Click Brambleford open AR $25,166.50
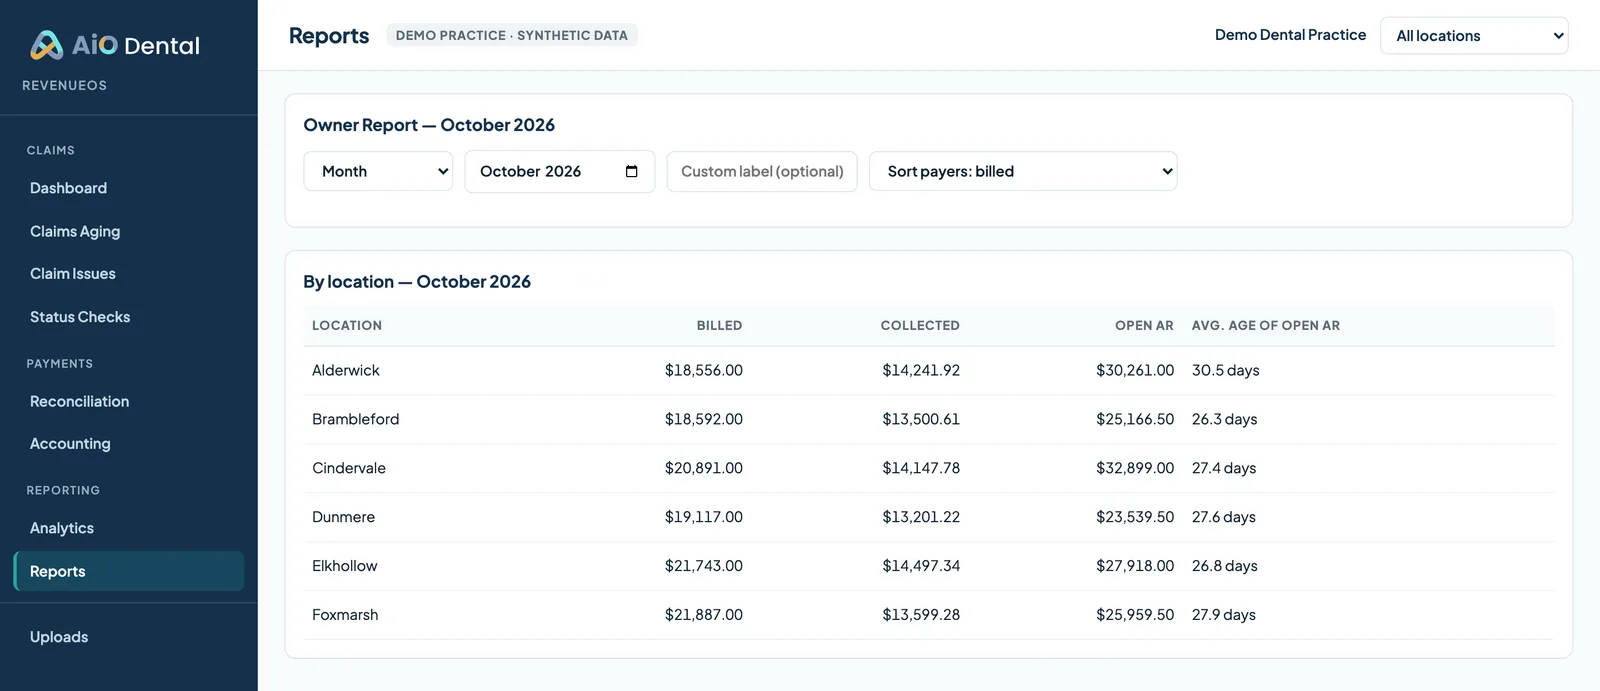This screenshot has width=1600, height=691. tap(1135, 419)
